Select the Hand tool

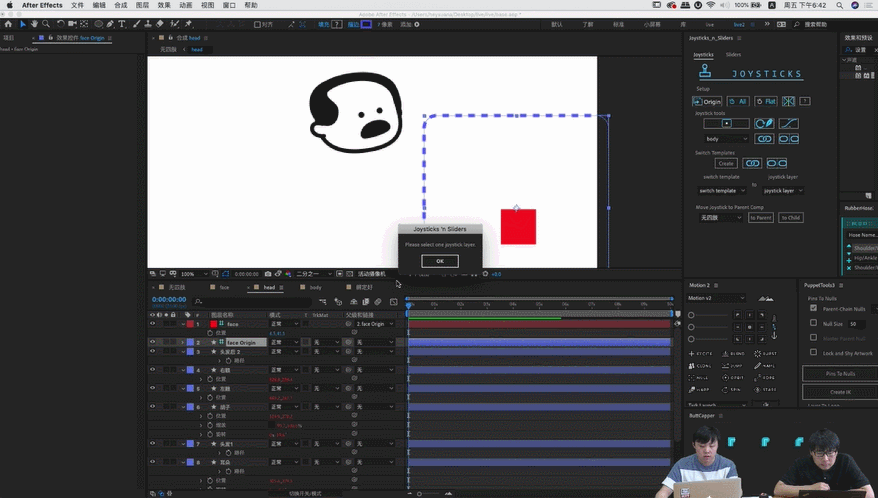34,24
